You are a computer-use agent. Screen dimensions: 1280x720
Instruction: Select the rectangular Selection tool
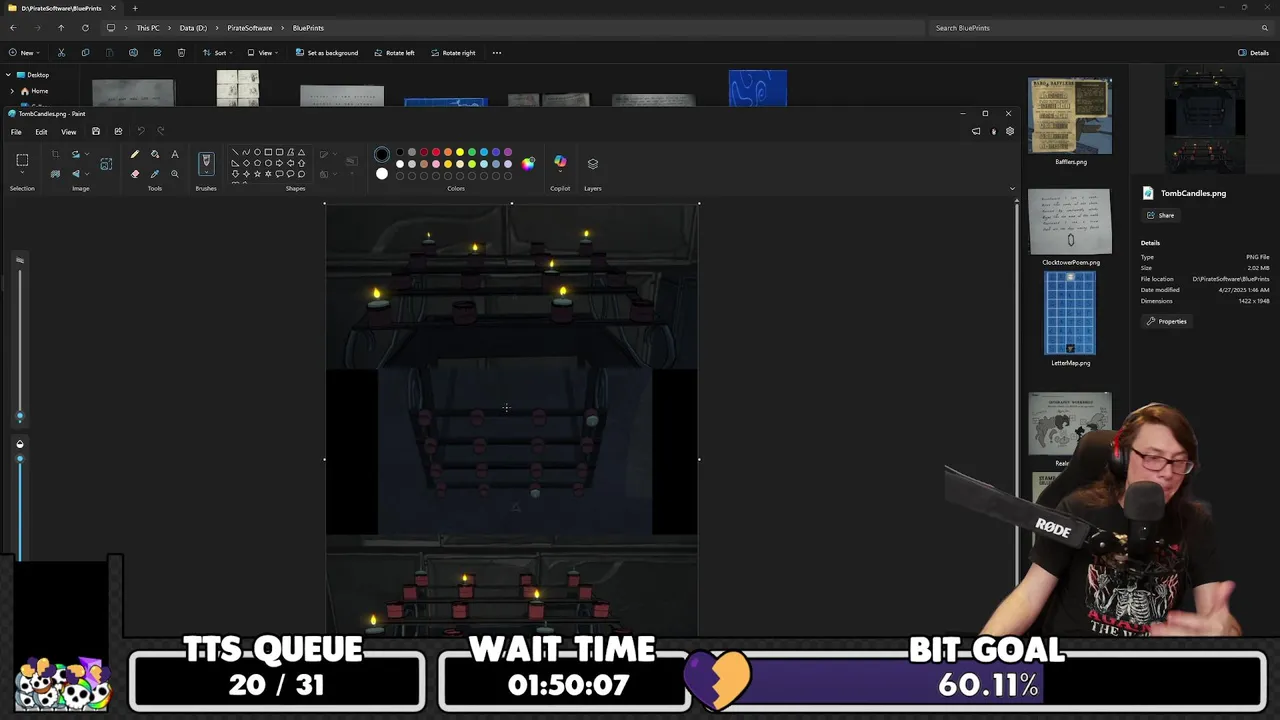click(x=22, y=160)
